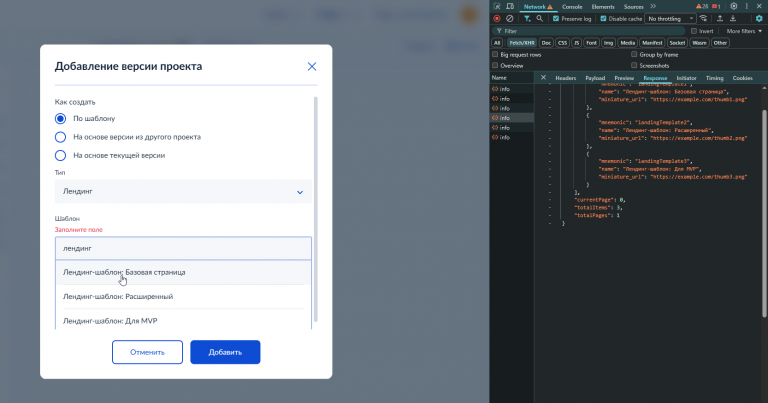The width and height of the screenshot is (768, 403).
Task: Click the errors count 1 badge
Action: pos(716,6)
